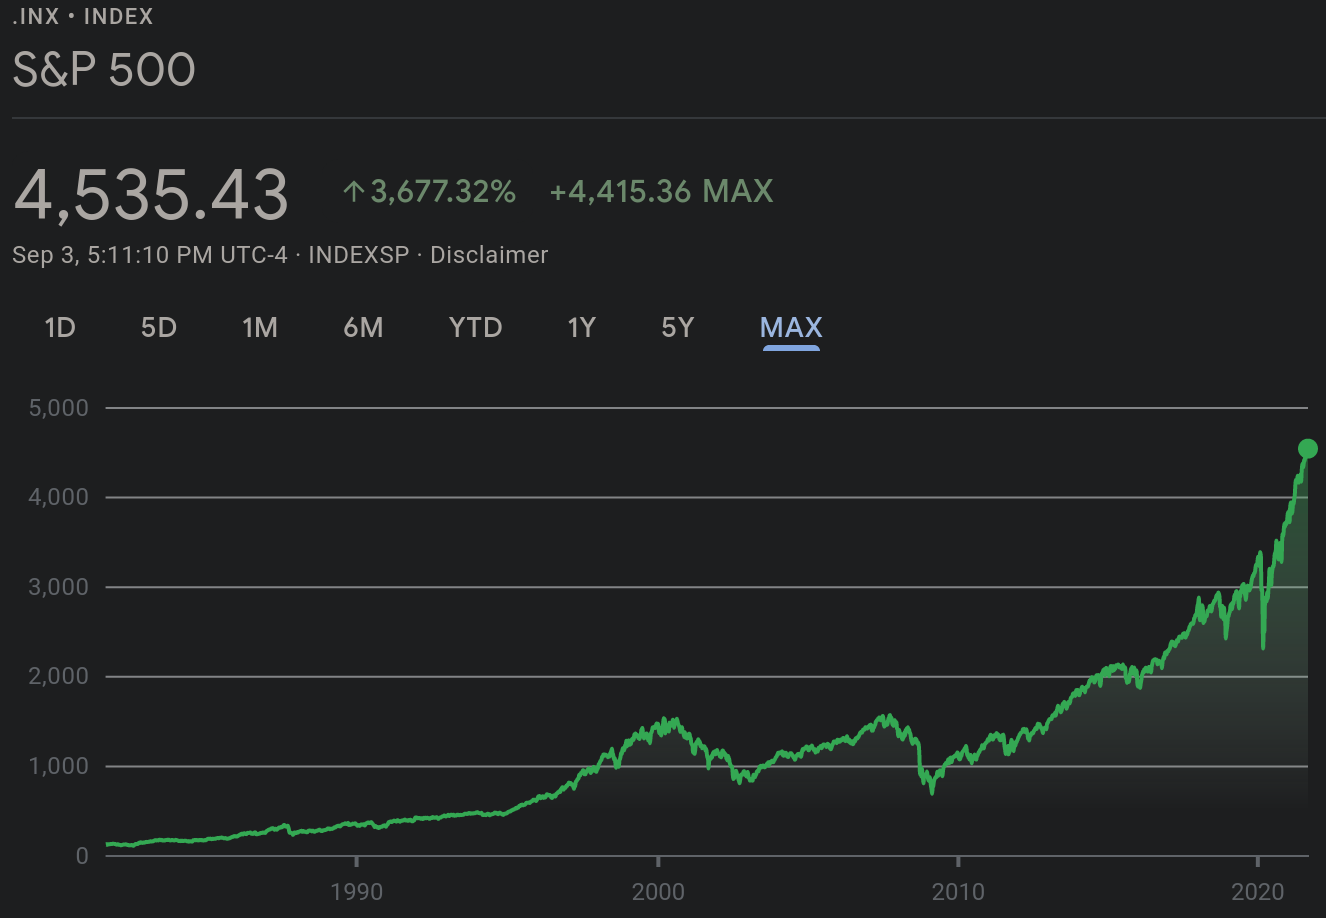Click the 2000 x-axis label
The height and width of the screenshot is (918, 1326).
(658, 892)
